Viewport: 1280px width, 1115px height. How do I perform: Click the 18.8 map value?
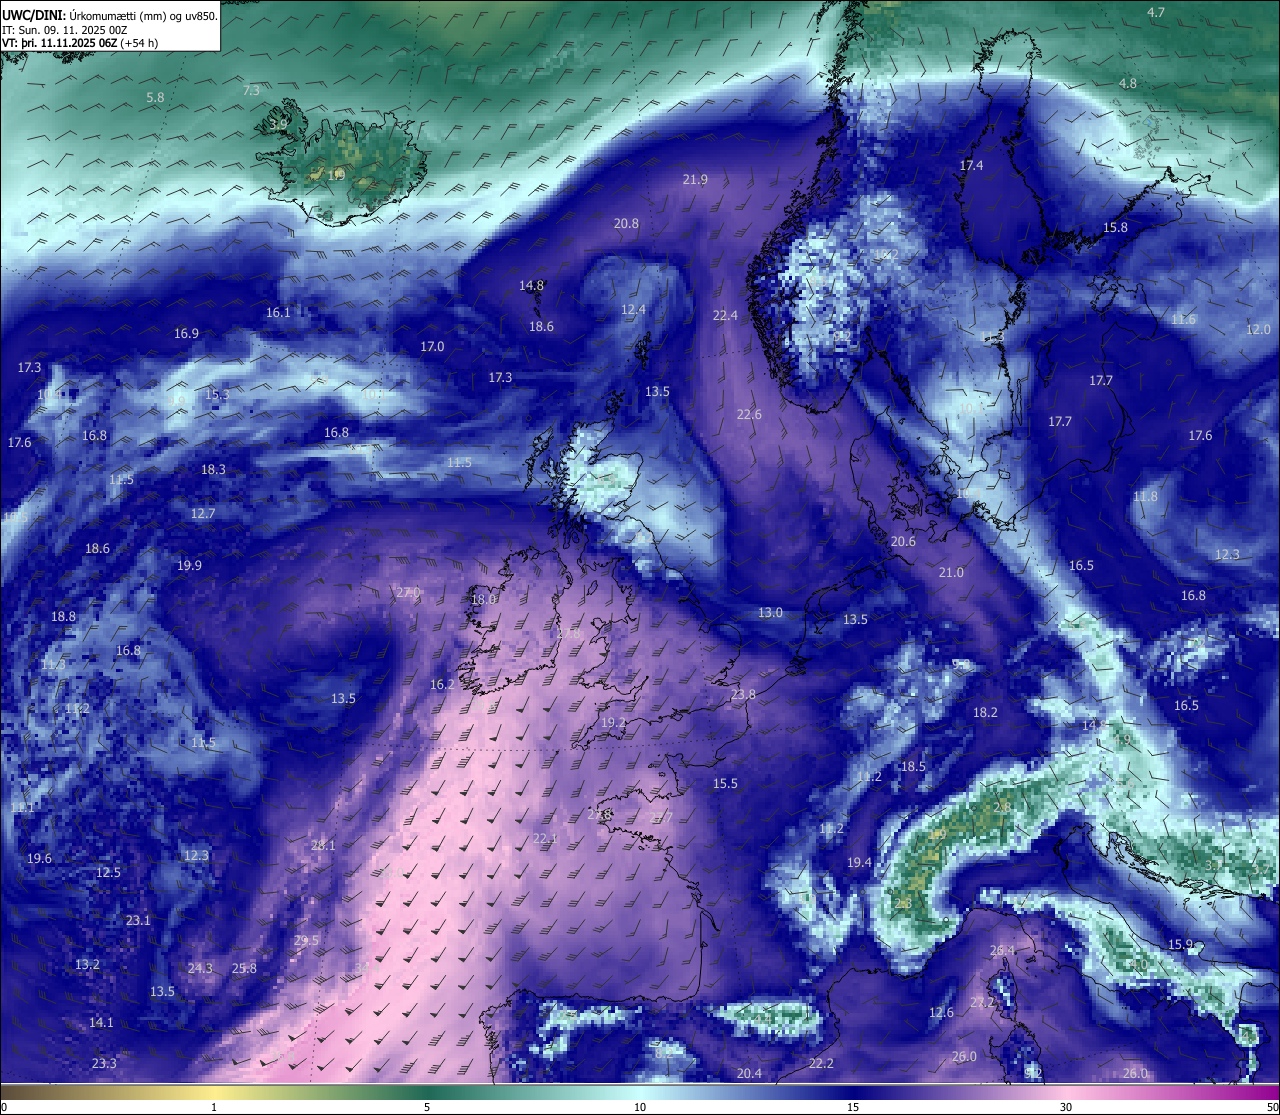(x=63, y=617)
